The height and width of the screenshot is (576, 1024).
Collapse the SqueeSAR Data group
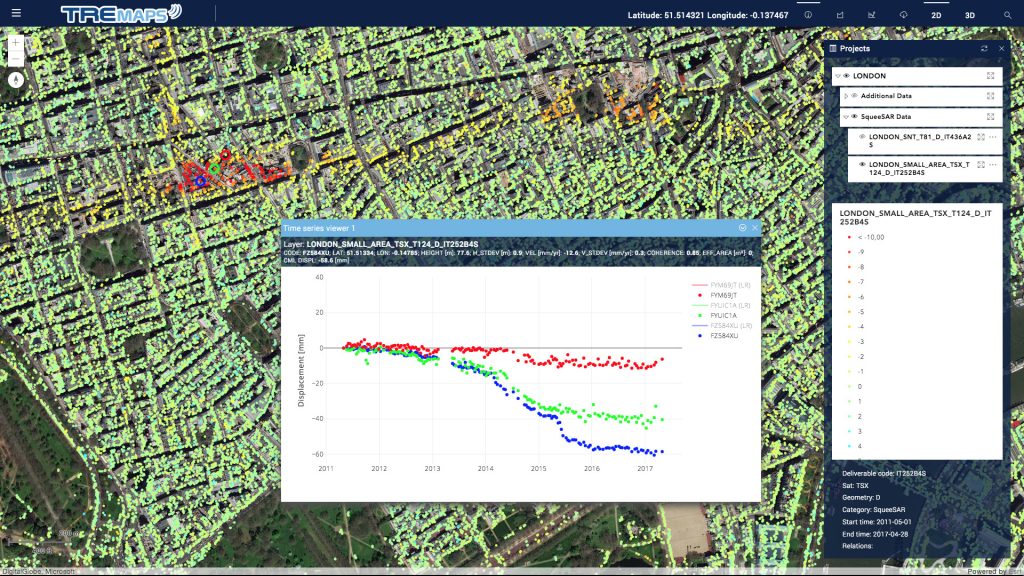tap(846, 116)
